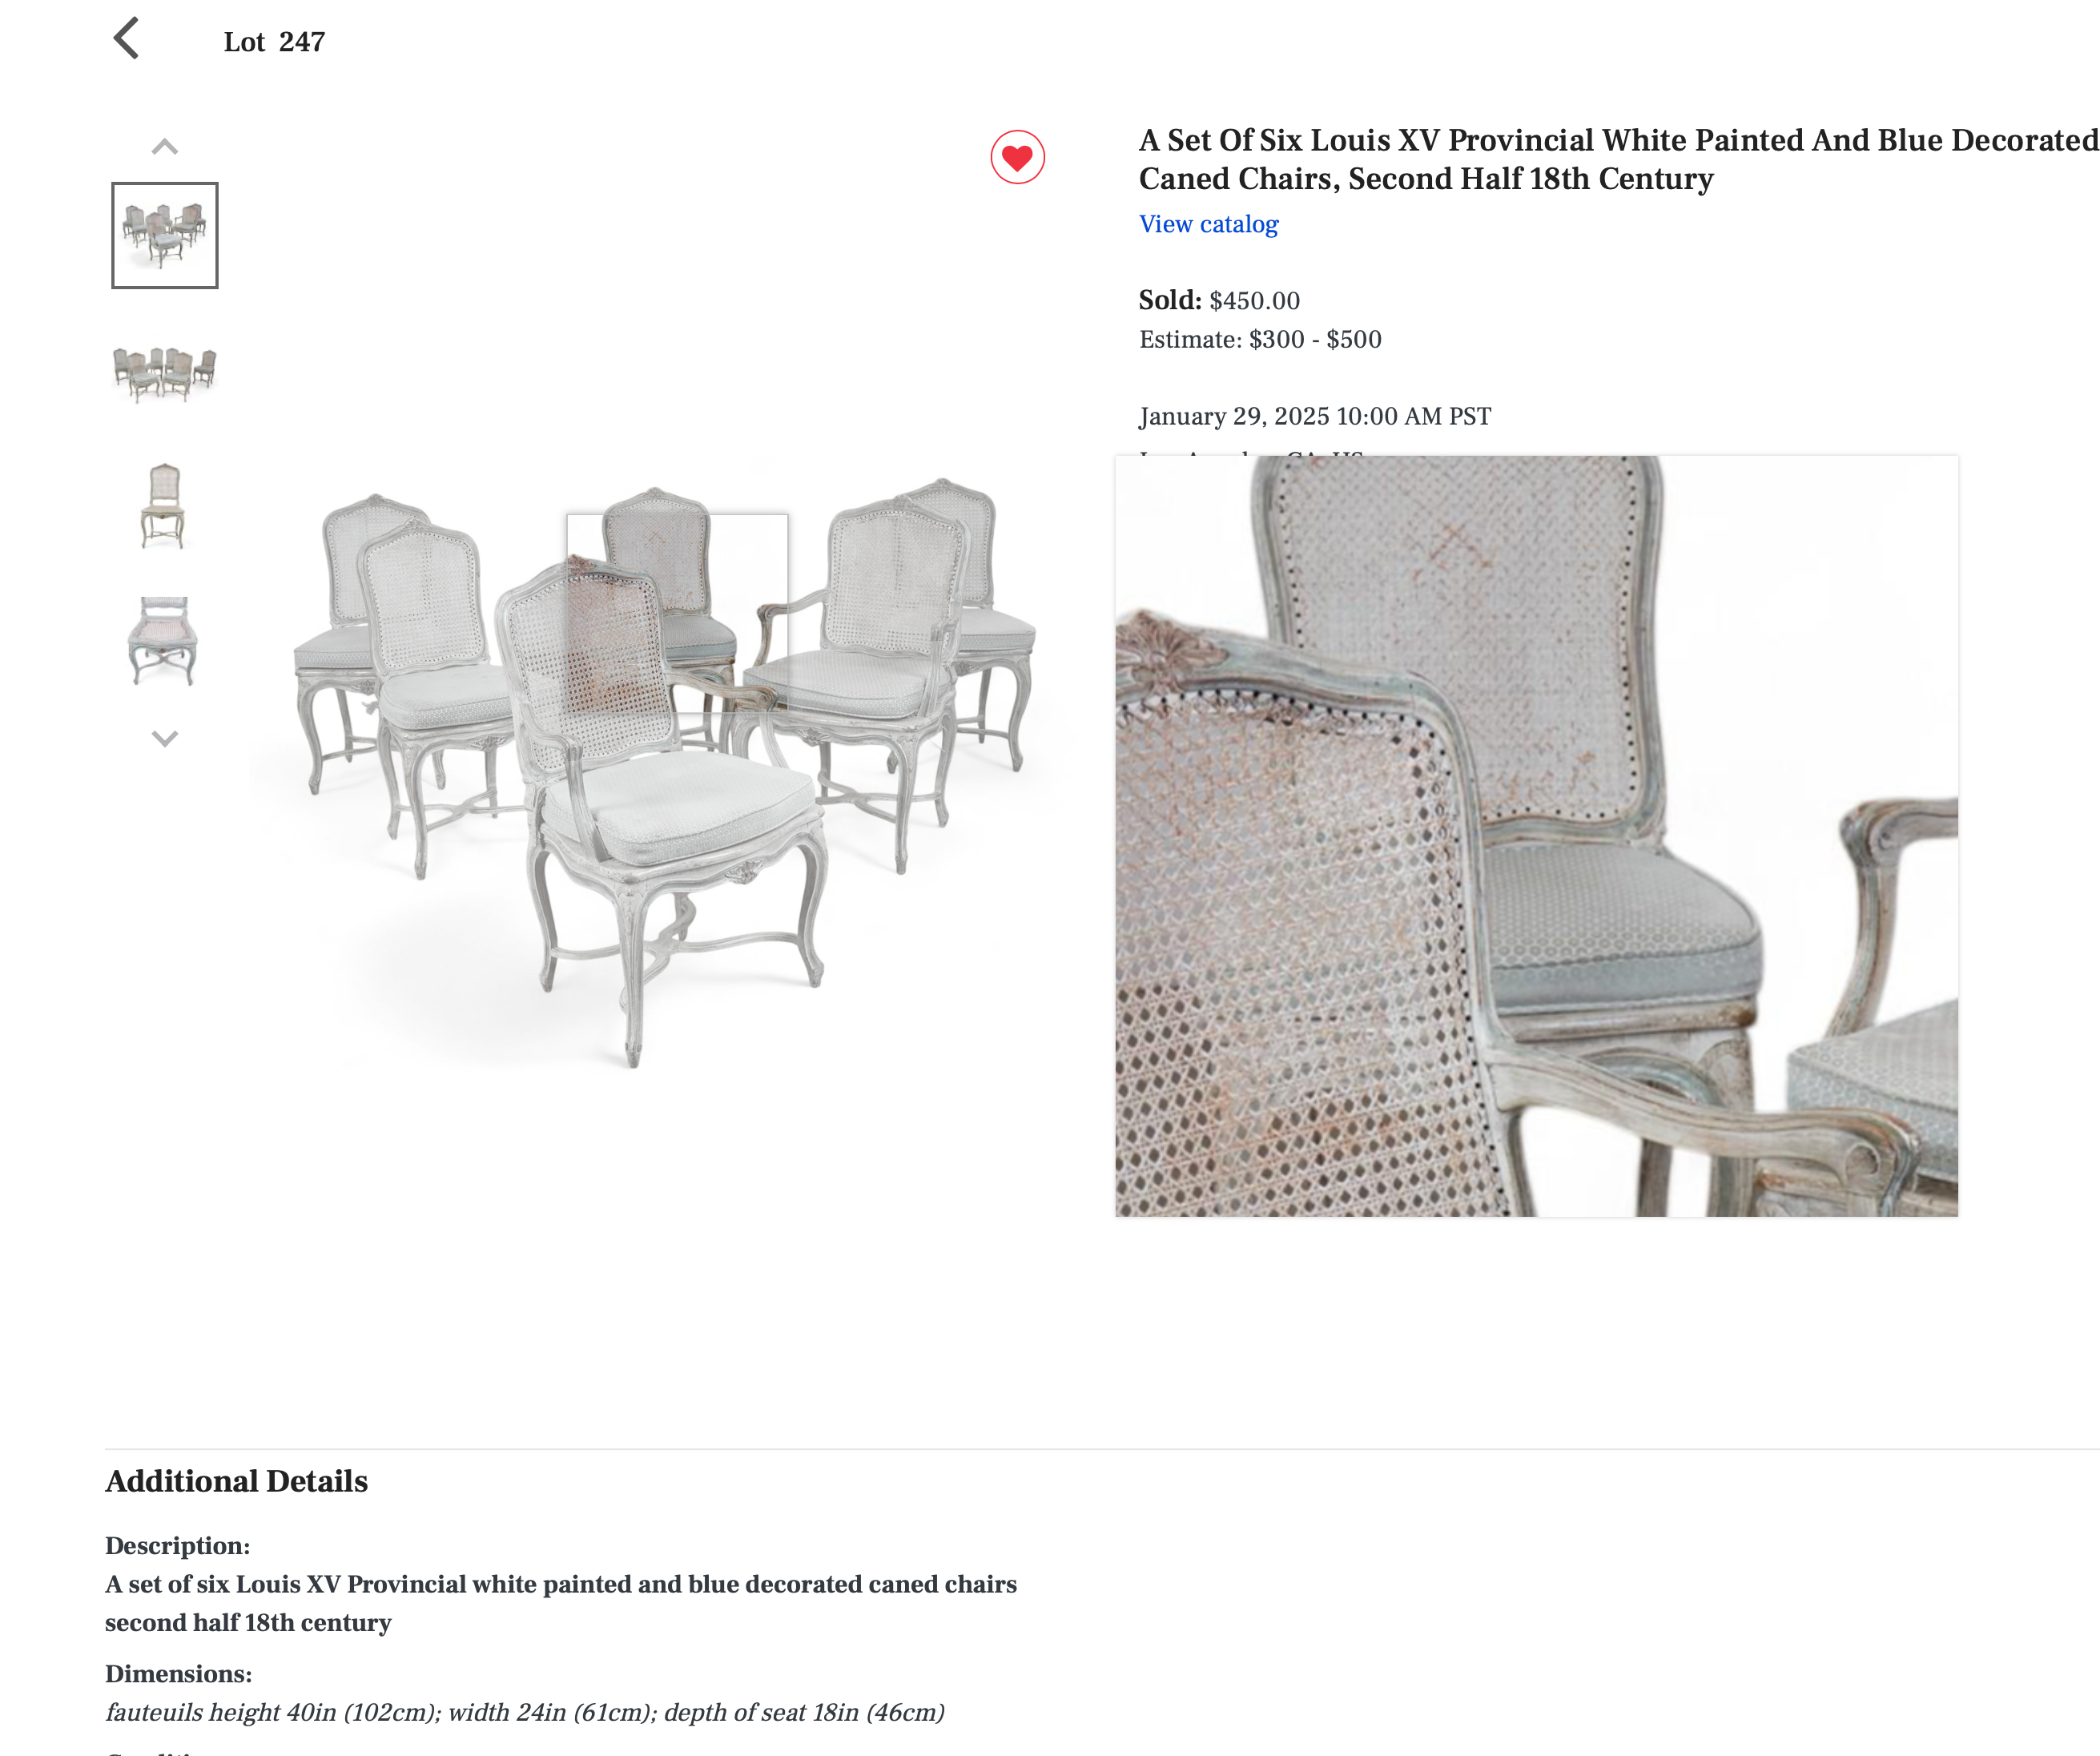Screen dimensions: 2100x1756
Task: Select the second thumbnail showing chairs in row
Action: click(164, 373)
